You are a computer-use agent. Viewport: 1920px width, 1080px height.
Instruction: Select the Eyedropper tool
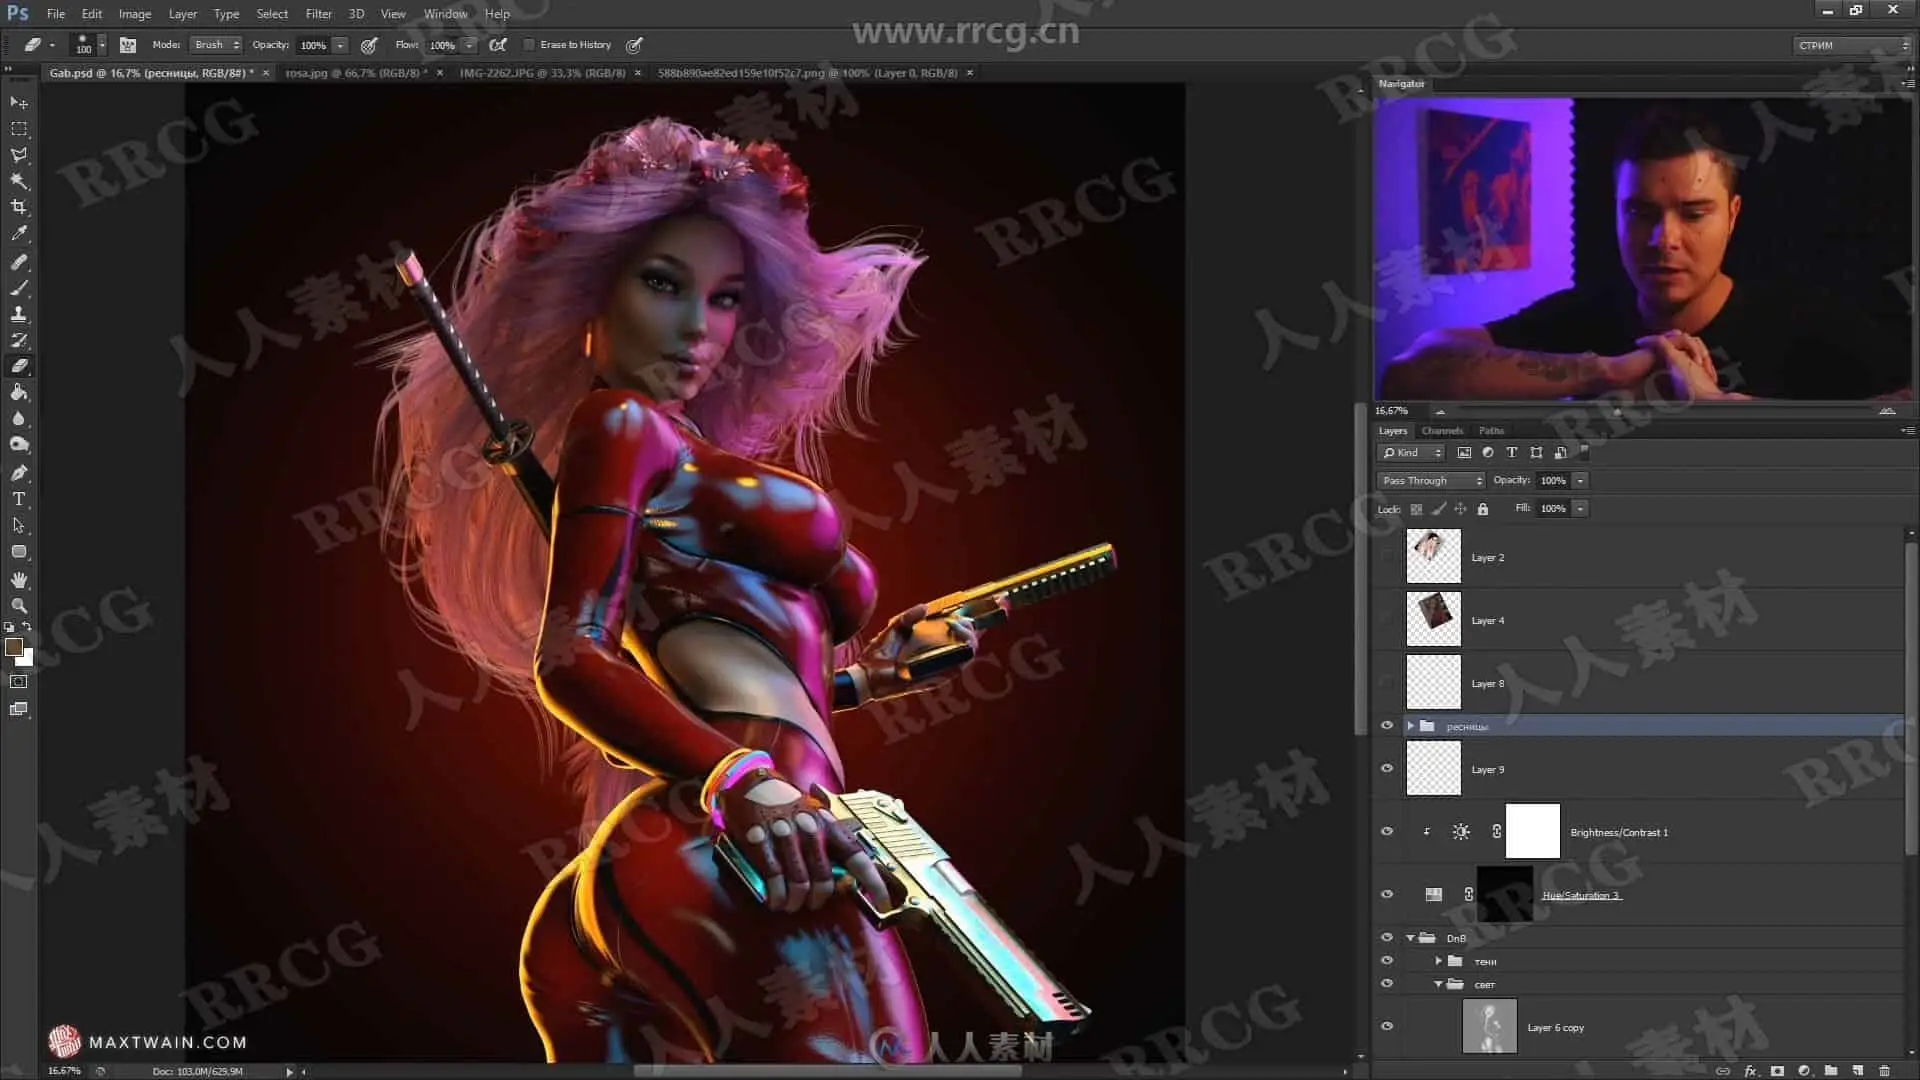tap(19, 233)
